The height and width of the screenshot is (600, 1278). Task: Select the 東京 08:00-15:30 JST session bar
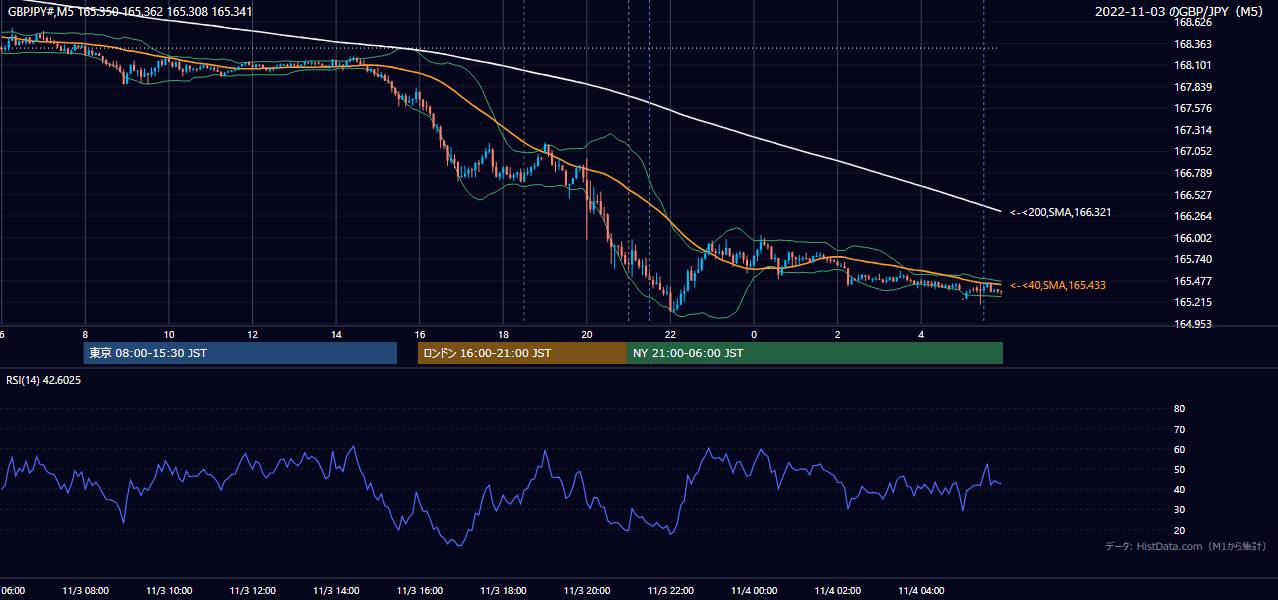coord(240,353)
